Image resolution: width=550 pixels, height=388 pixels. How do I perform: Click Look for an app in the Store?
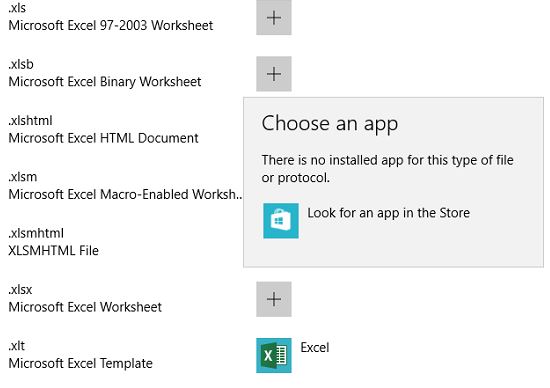coord(389,213)
